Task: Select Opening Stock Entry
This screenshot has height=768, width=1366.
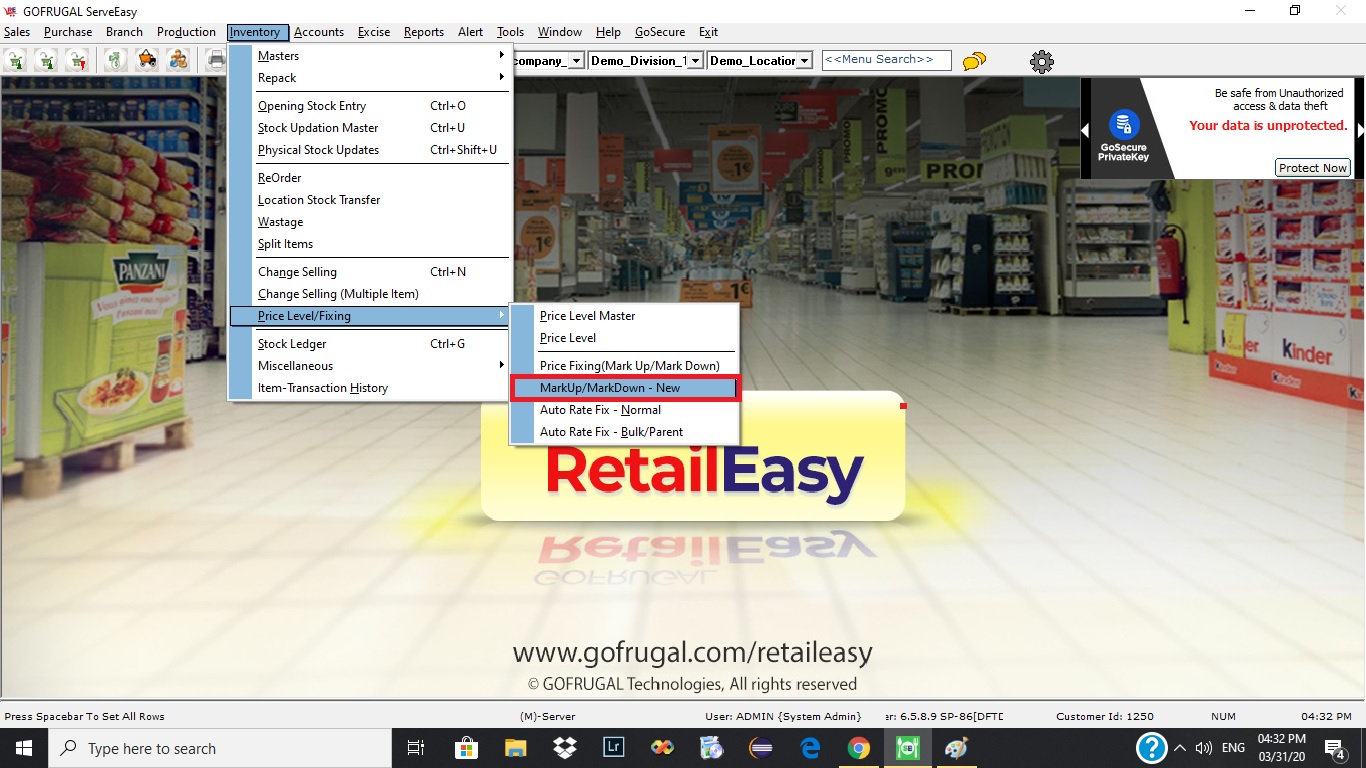Action: pos(370,106)
